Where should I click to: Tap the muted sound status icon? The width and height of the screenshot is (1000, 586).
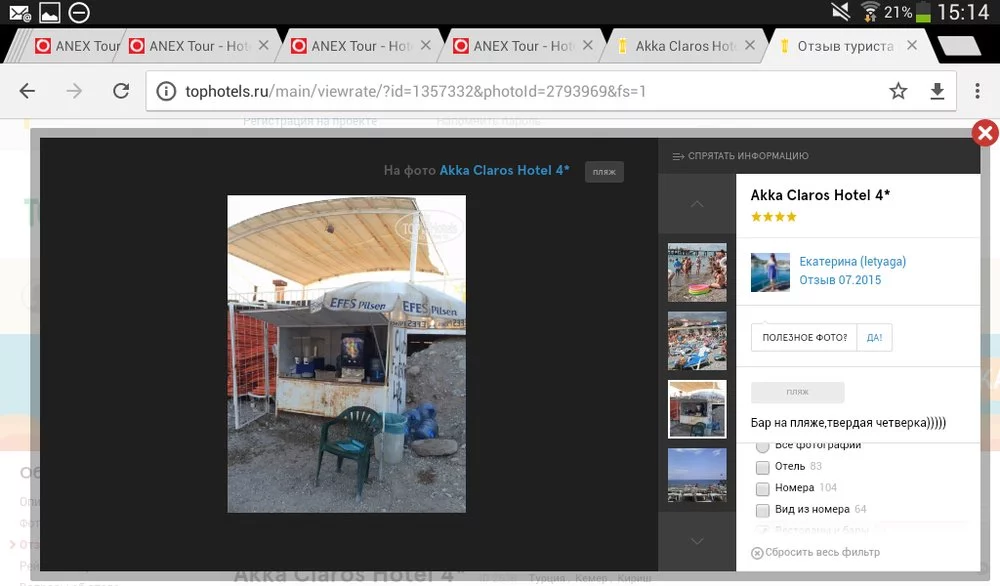(x=841, y=11)
